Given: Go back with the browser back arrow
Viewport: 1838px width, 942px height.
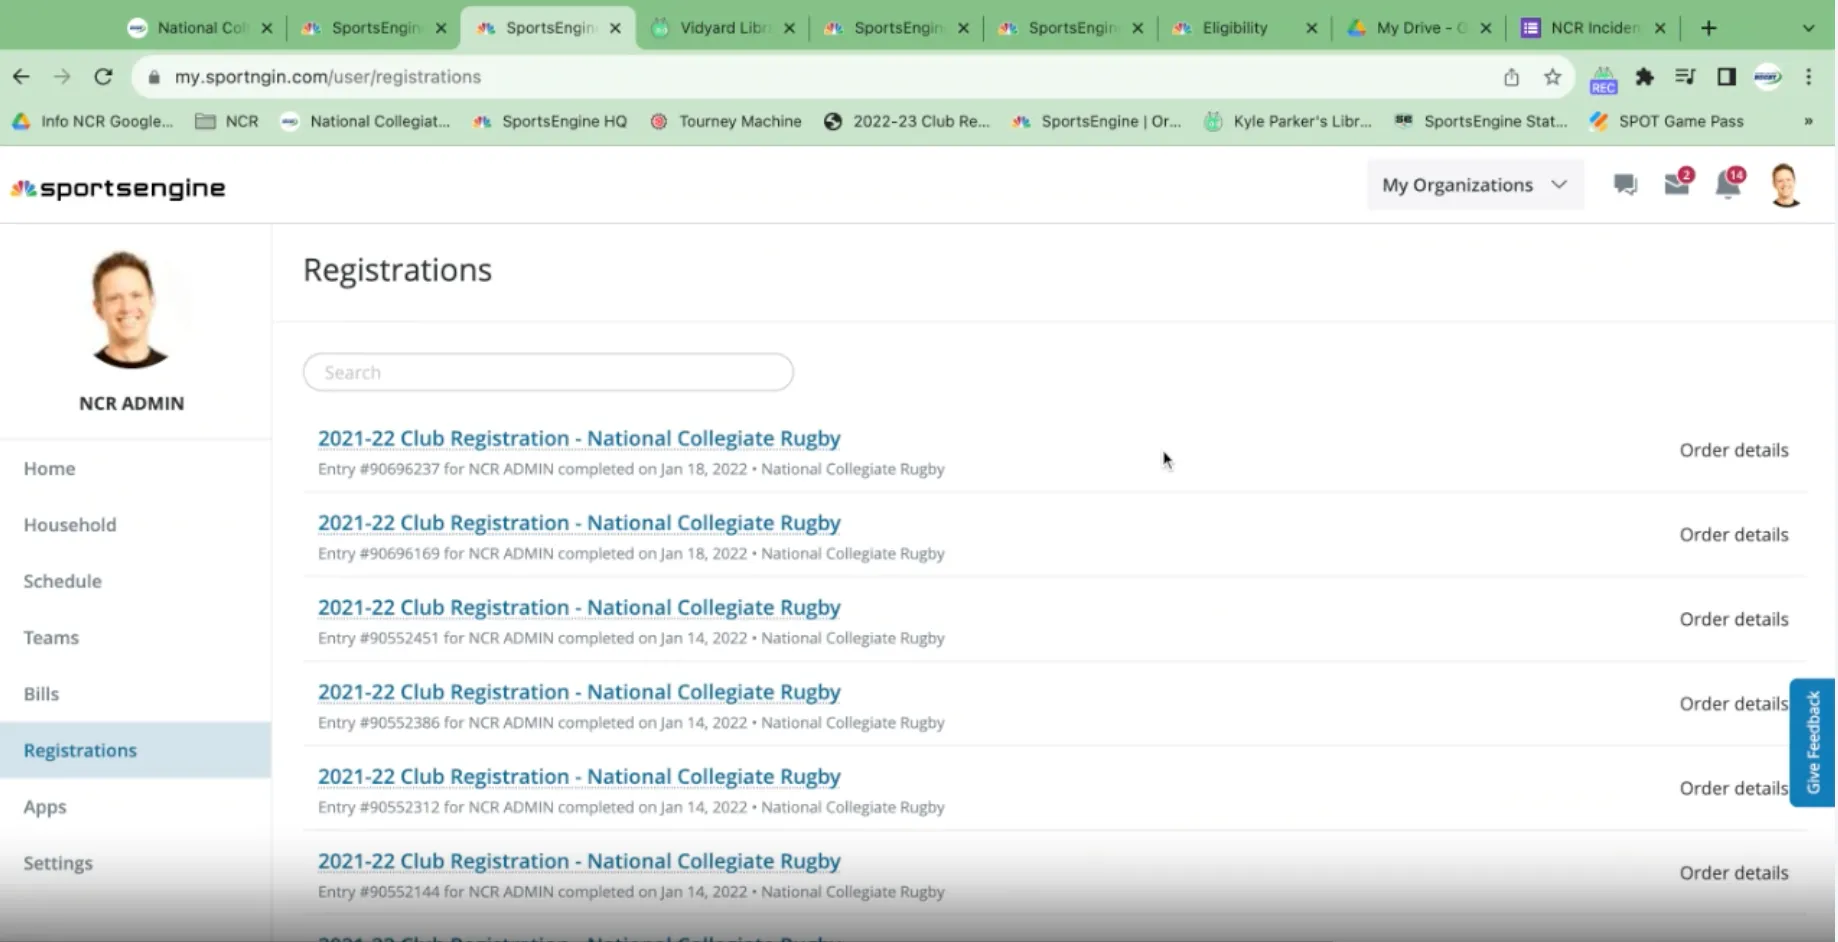Looking at the screenshot, I should click(21, 77).
